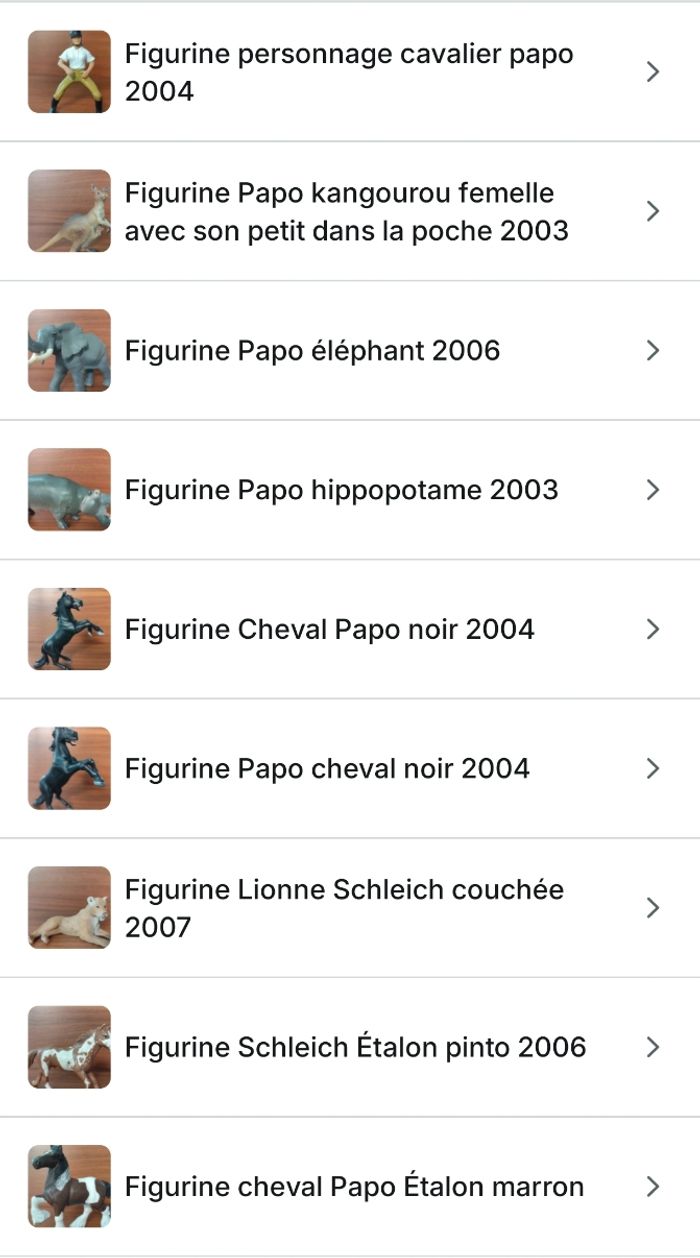Viewport: 700px width, 1258px height.
Task: Tap chevron for cheval Papo Étalon marron
Action: coord(653,1186)
